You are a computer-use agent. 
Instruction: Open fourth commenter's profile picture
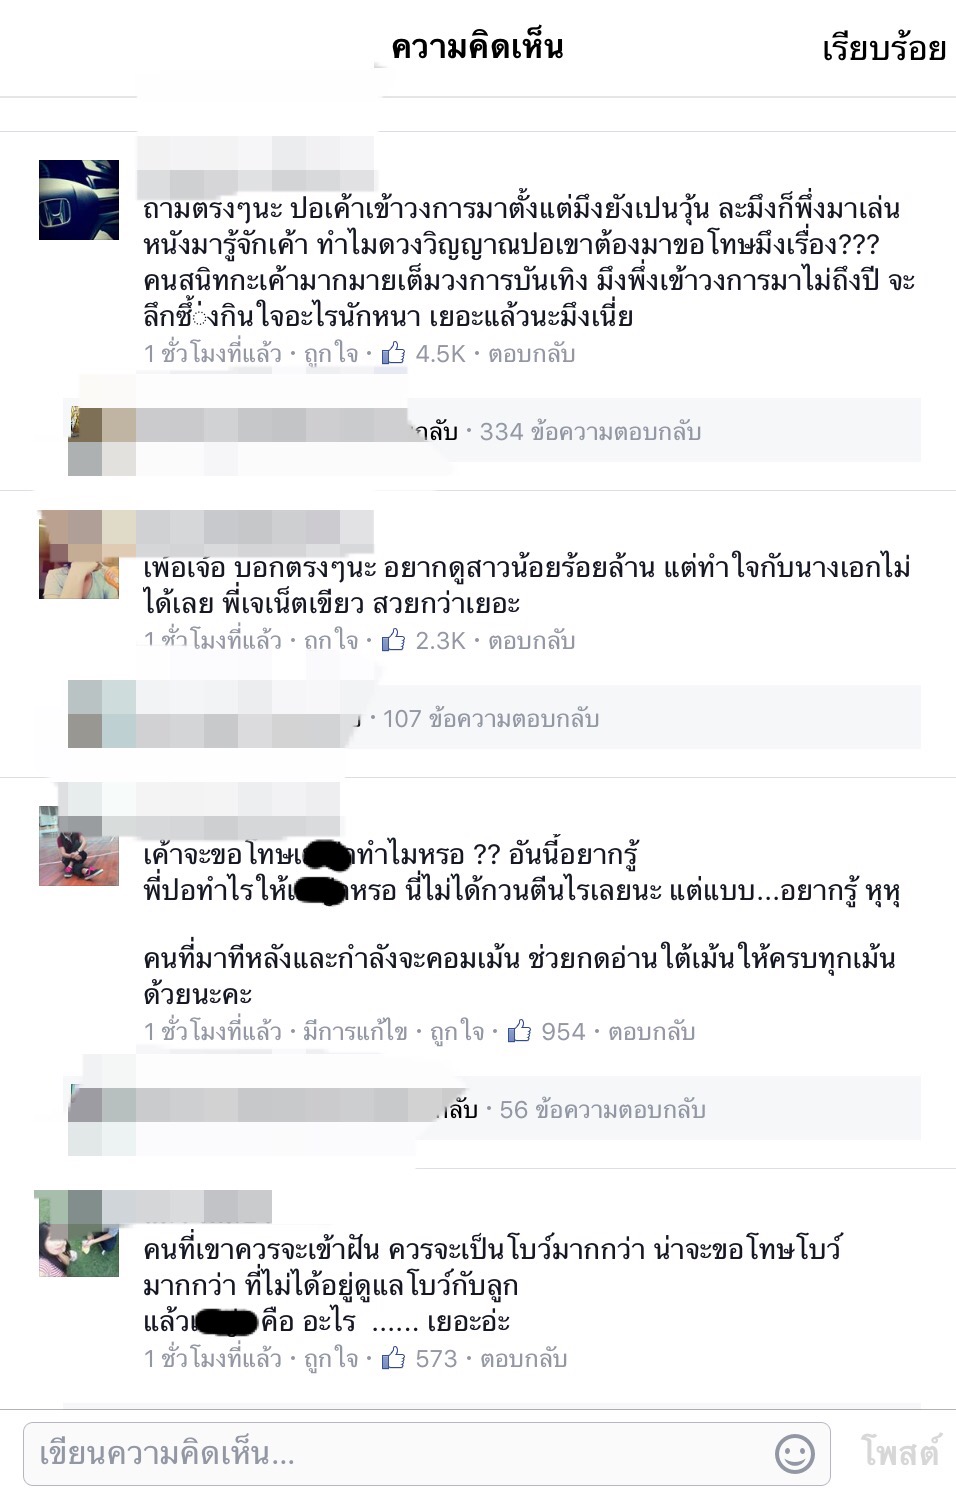click(79, 1236)
